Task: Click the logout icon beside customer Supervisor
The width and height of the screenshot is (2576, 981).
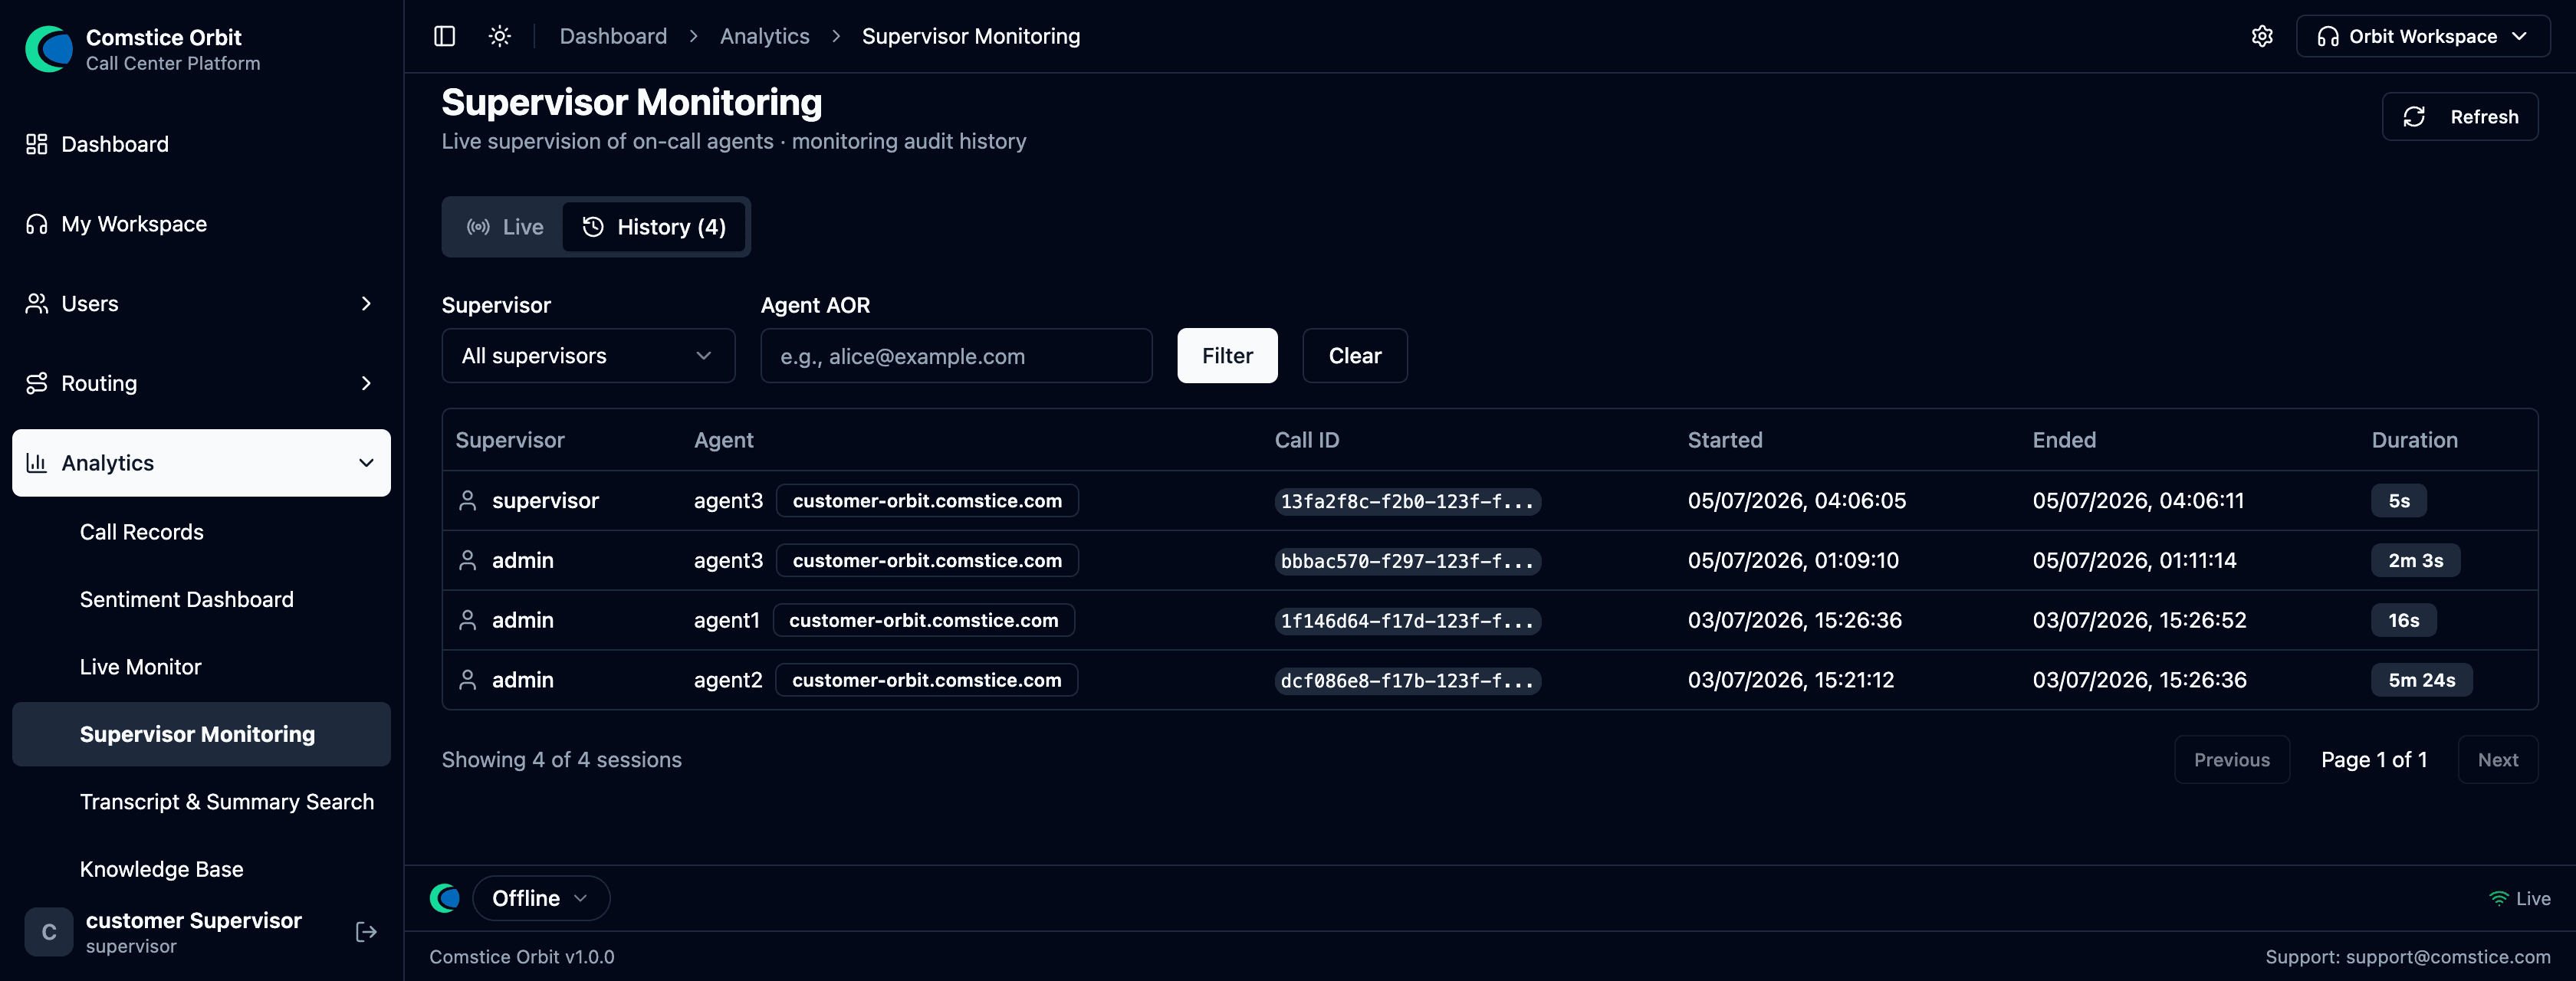Action: pos(366,932)
